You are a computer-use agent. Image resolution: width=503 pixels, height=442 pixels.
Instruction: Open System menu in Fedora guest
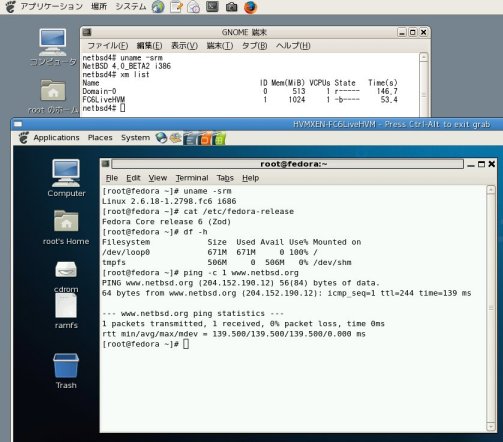point(135,138)
